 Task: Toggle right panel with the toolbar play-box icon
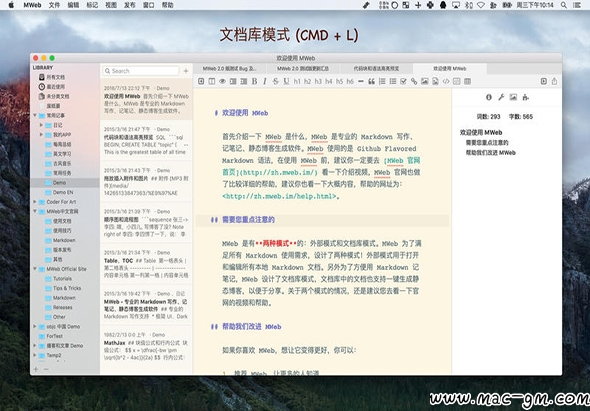pyautogui.click(x=543, y=81)
